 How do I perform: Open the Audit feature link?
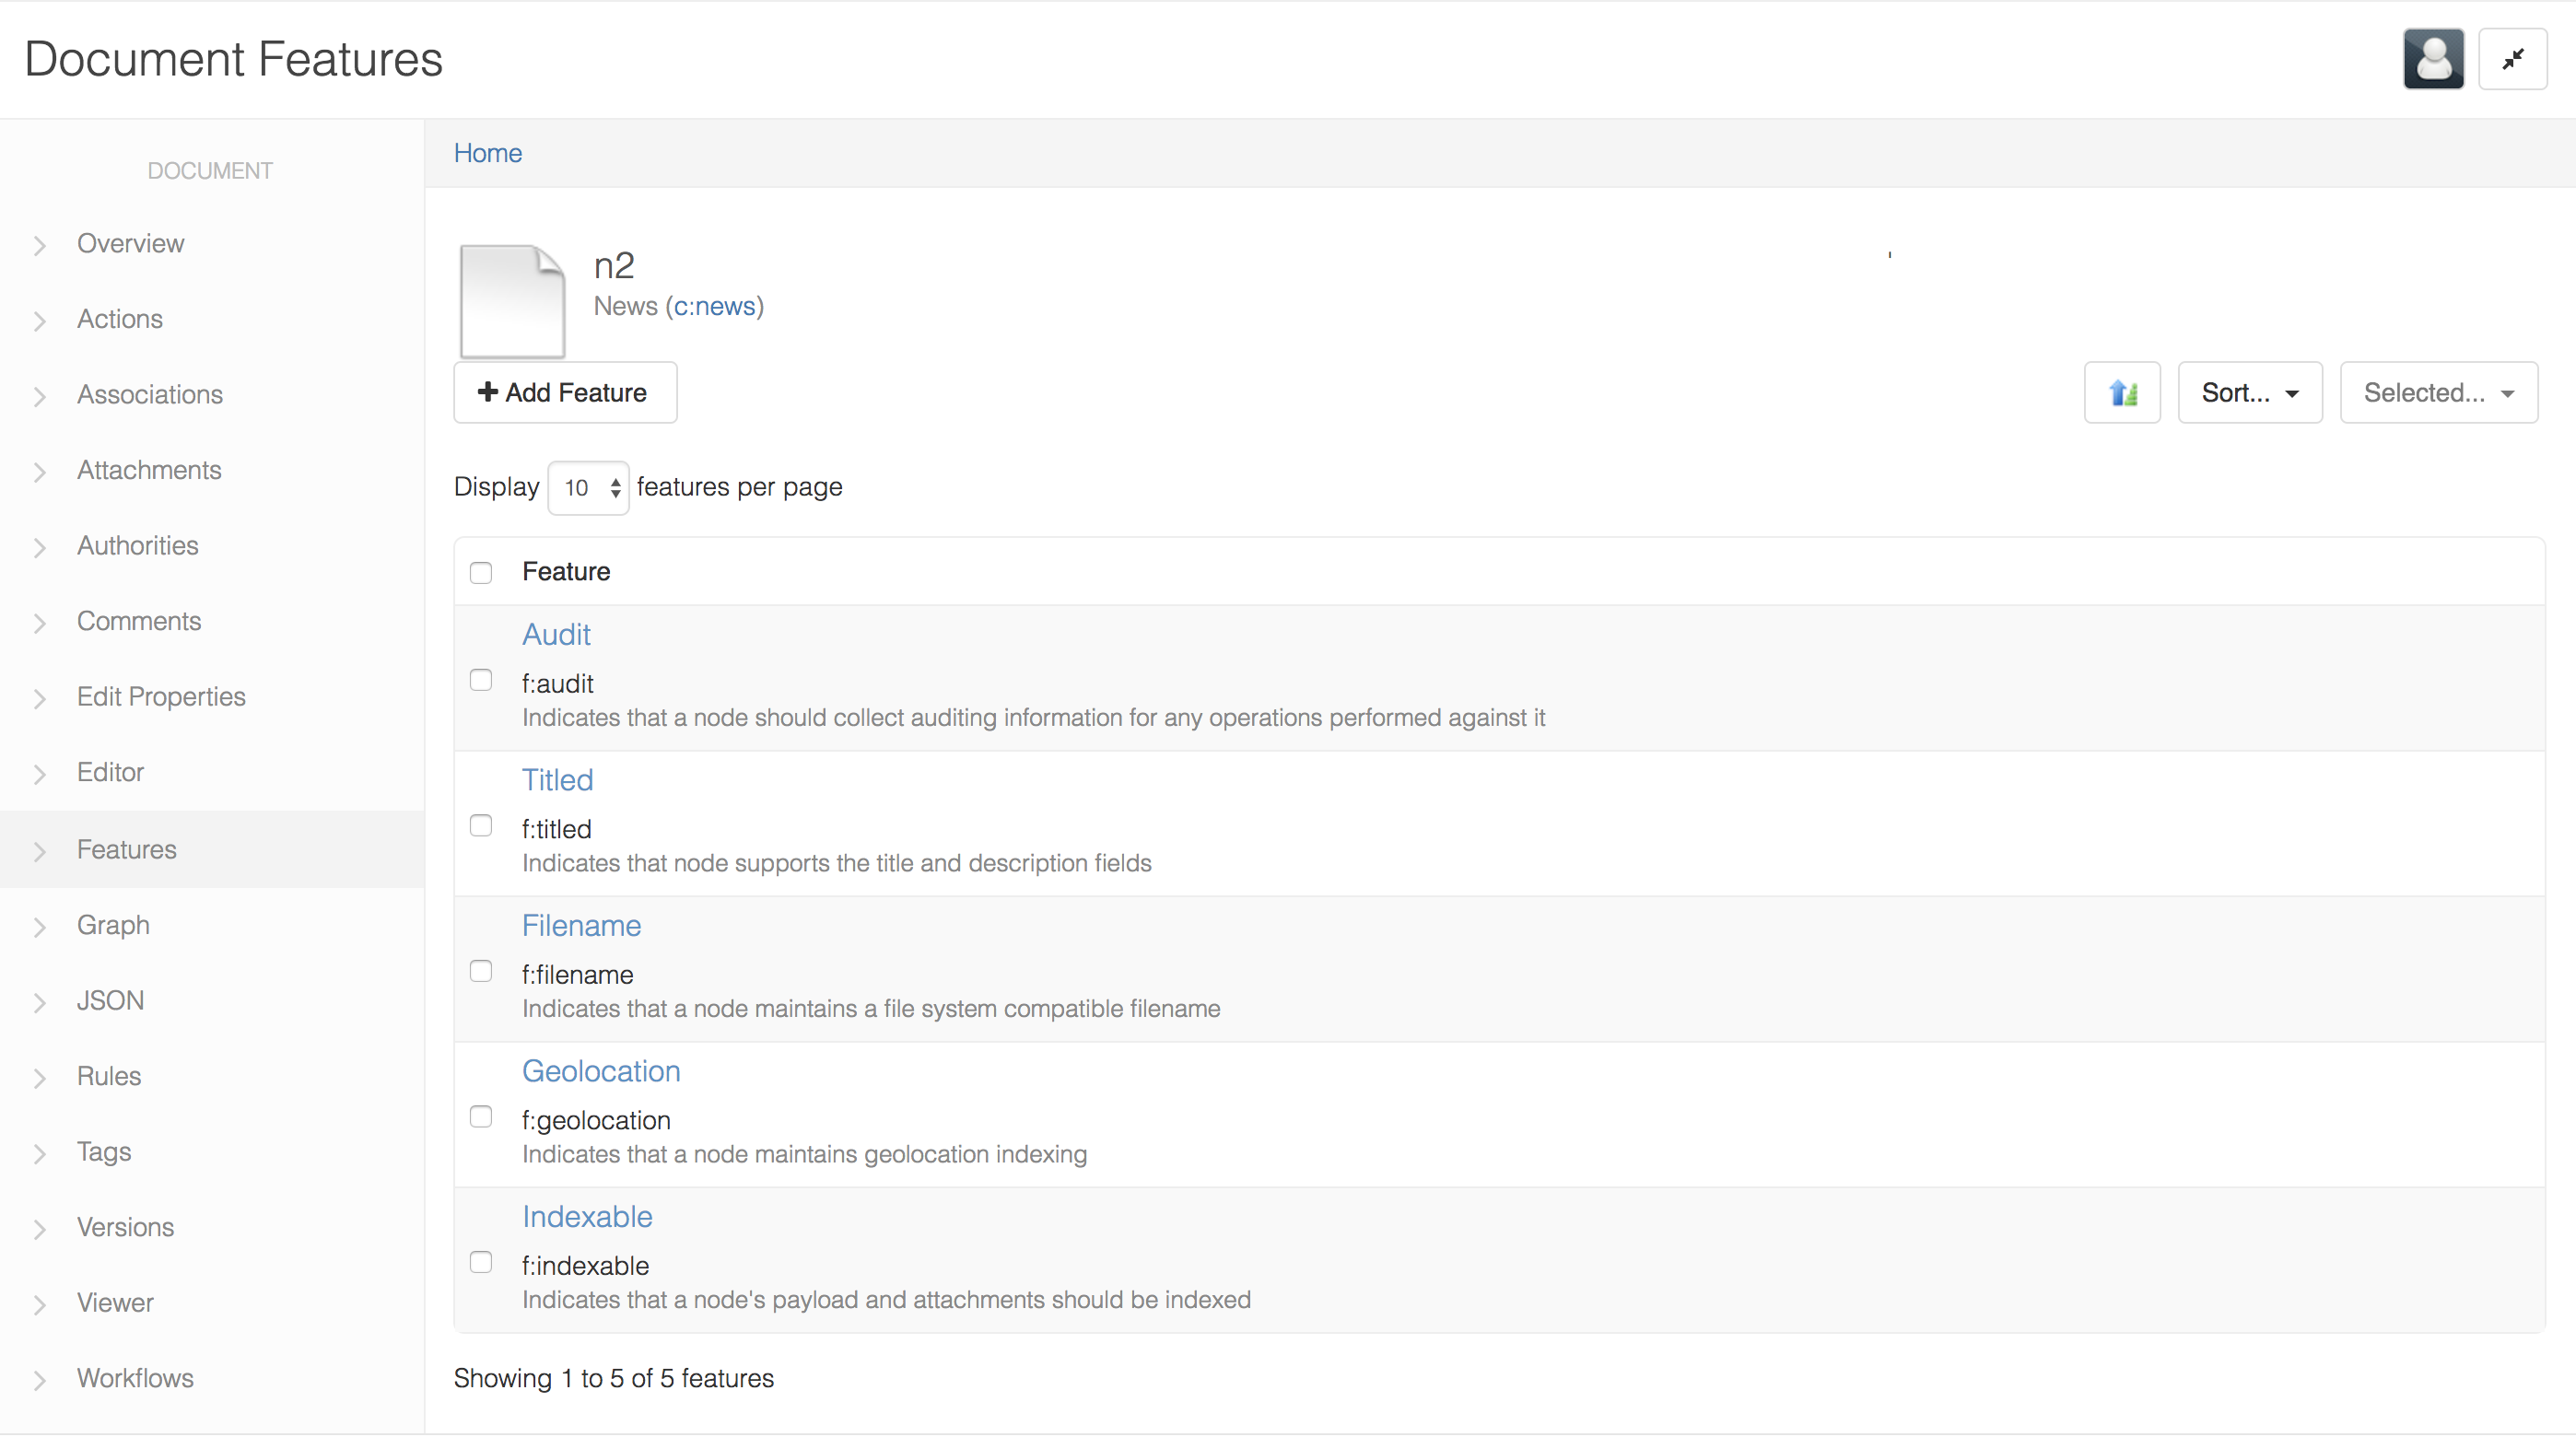click(556, 634)
